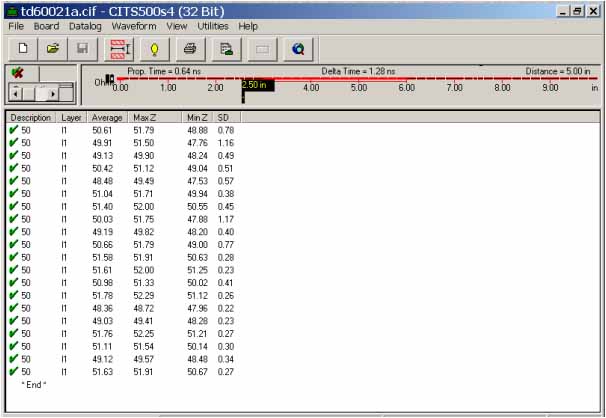This screenshot has width=606, height=418.
Task: Click the red waveform measure icon
Action: click(x=120, y=47)
